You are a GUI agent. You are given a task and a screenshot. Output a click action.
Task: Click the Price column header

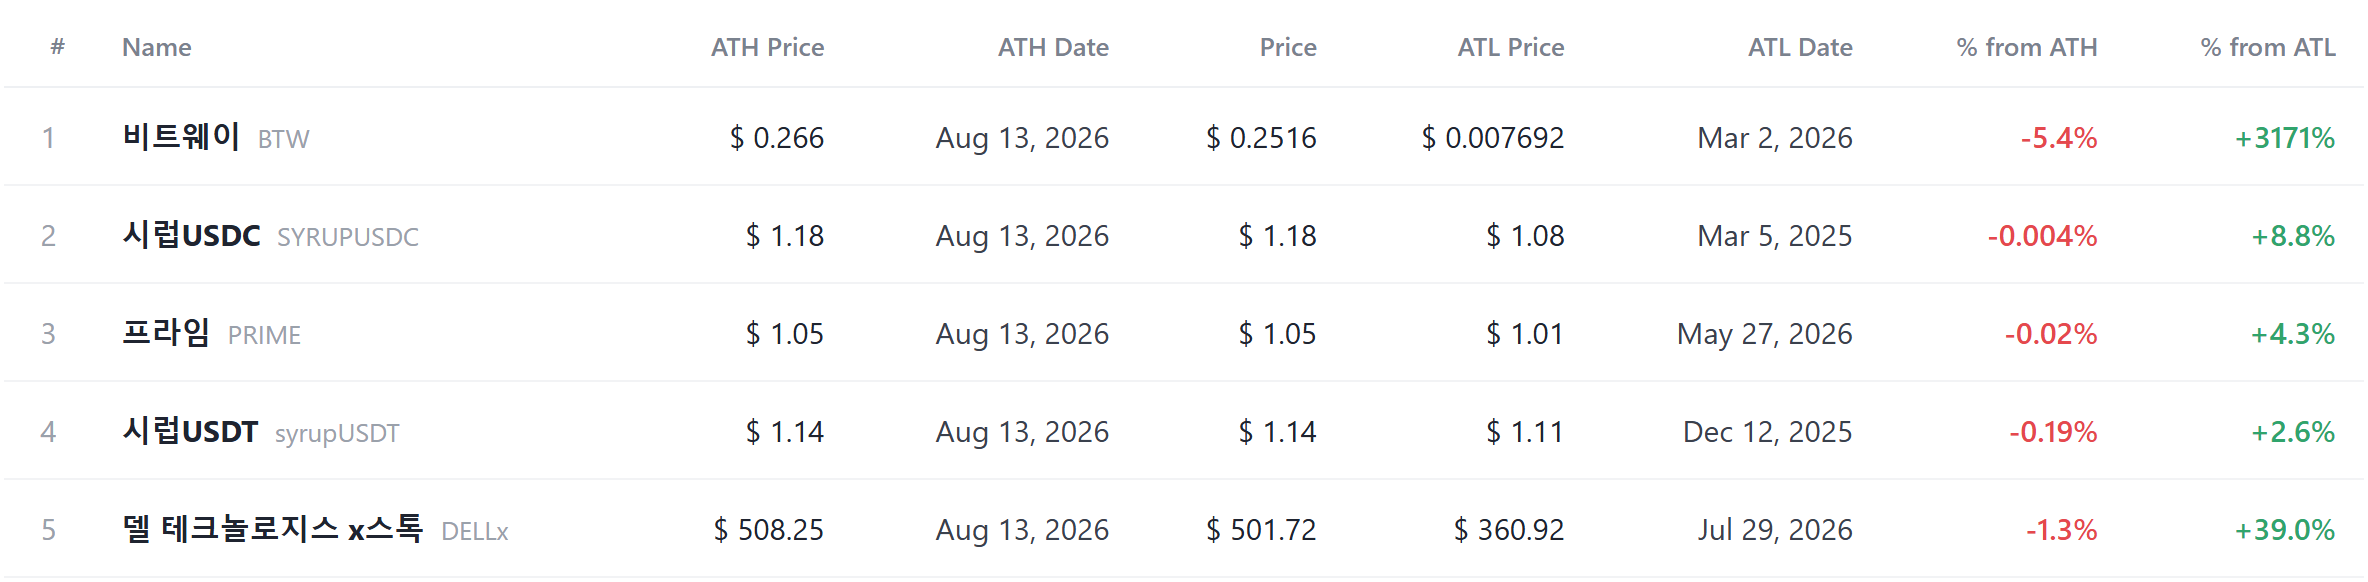click(1288, 47)
